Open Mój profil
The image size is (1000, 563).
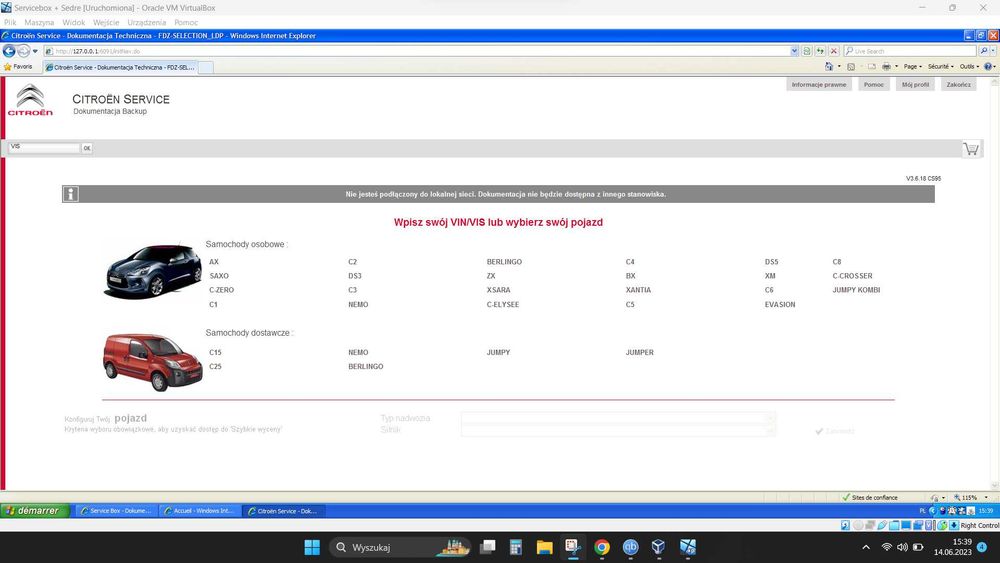tap(915, 84)
